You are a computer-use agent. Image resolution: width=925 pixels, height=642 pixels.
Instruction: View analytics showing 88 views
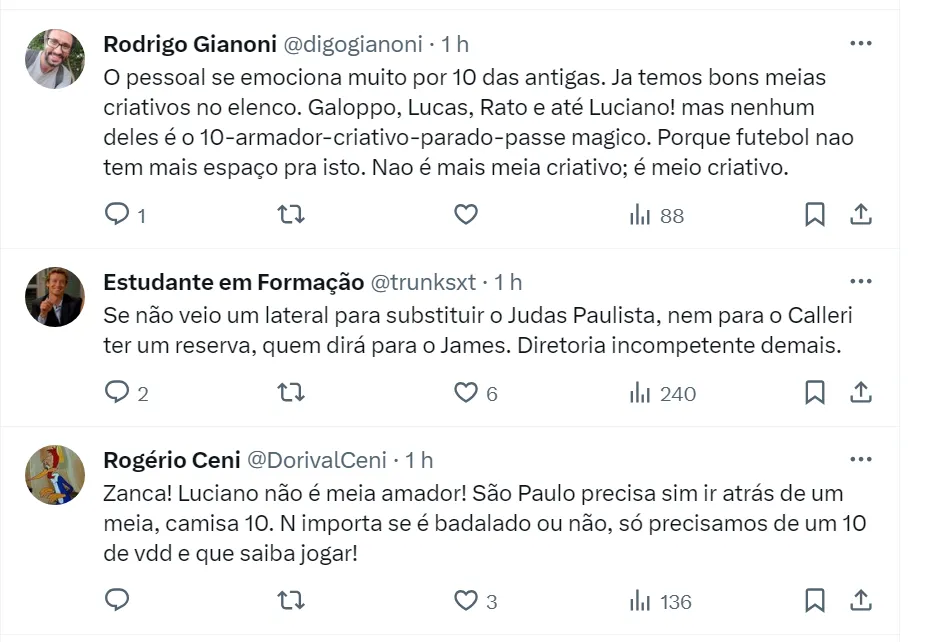[x=656, y=215]
